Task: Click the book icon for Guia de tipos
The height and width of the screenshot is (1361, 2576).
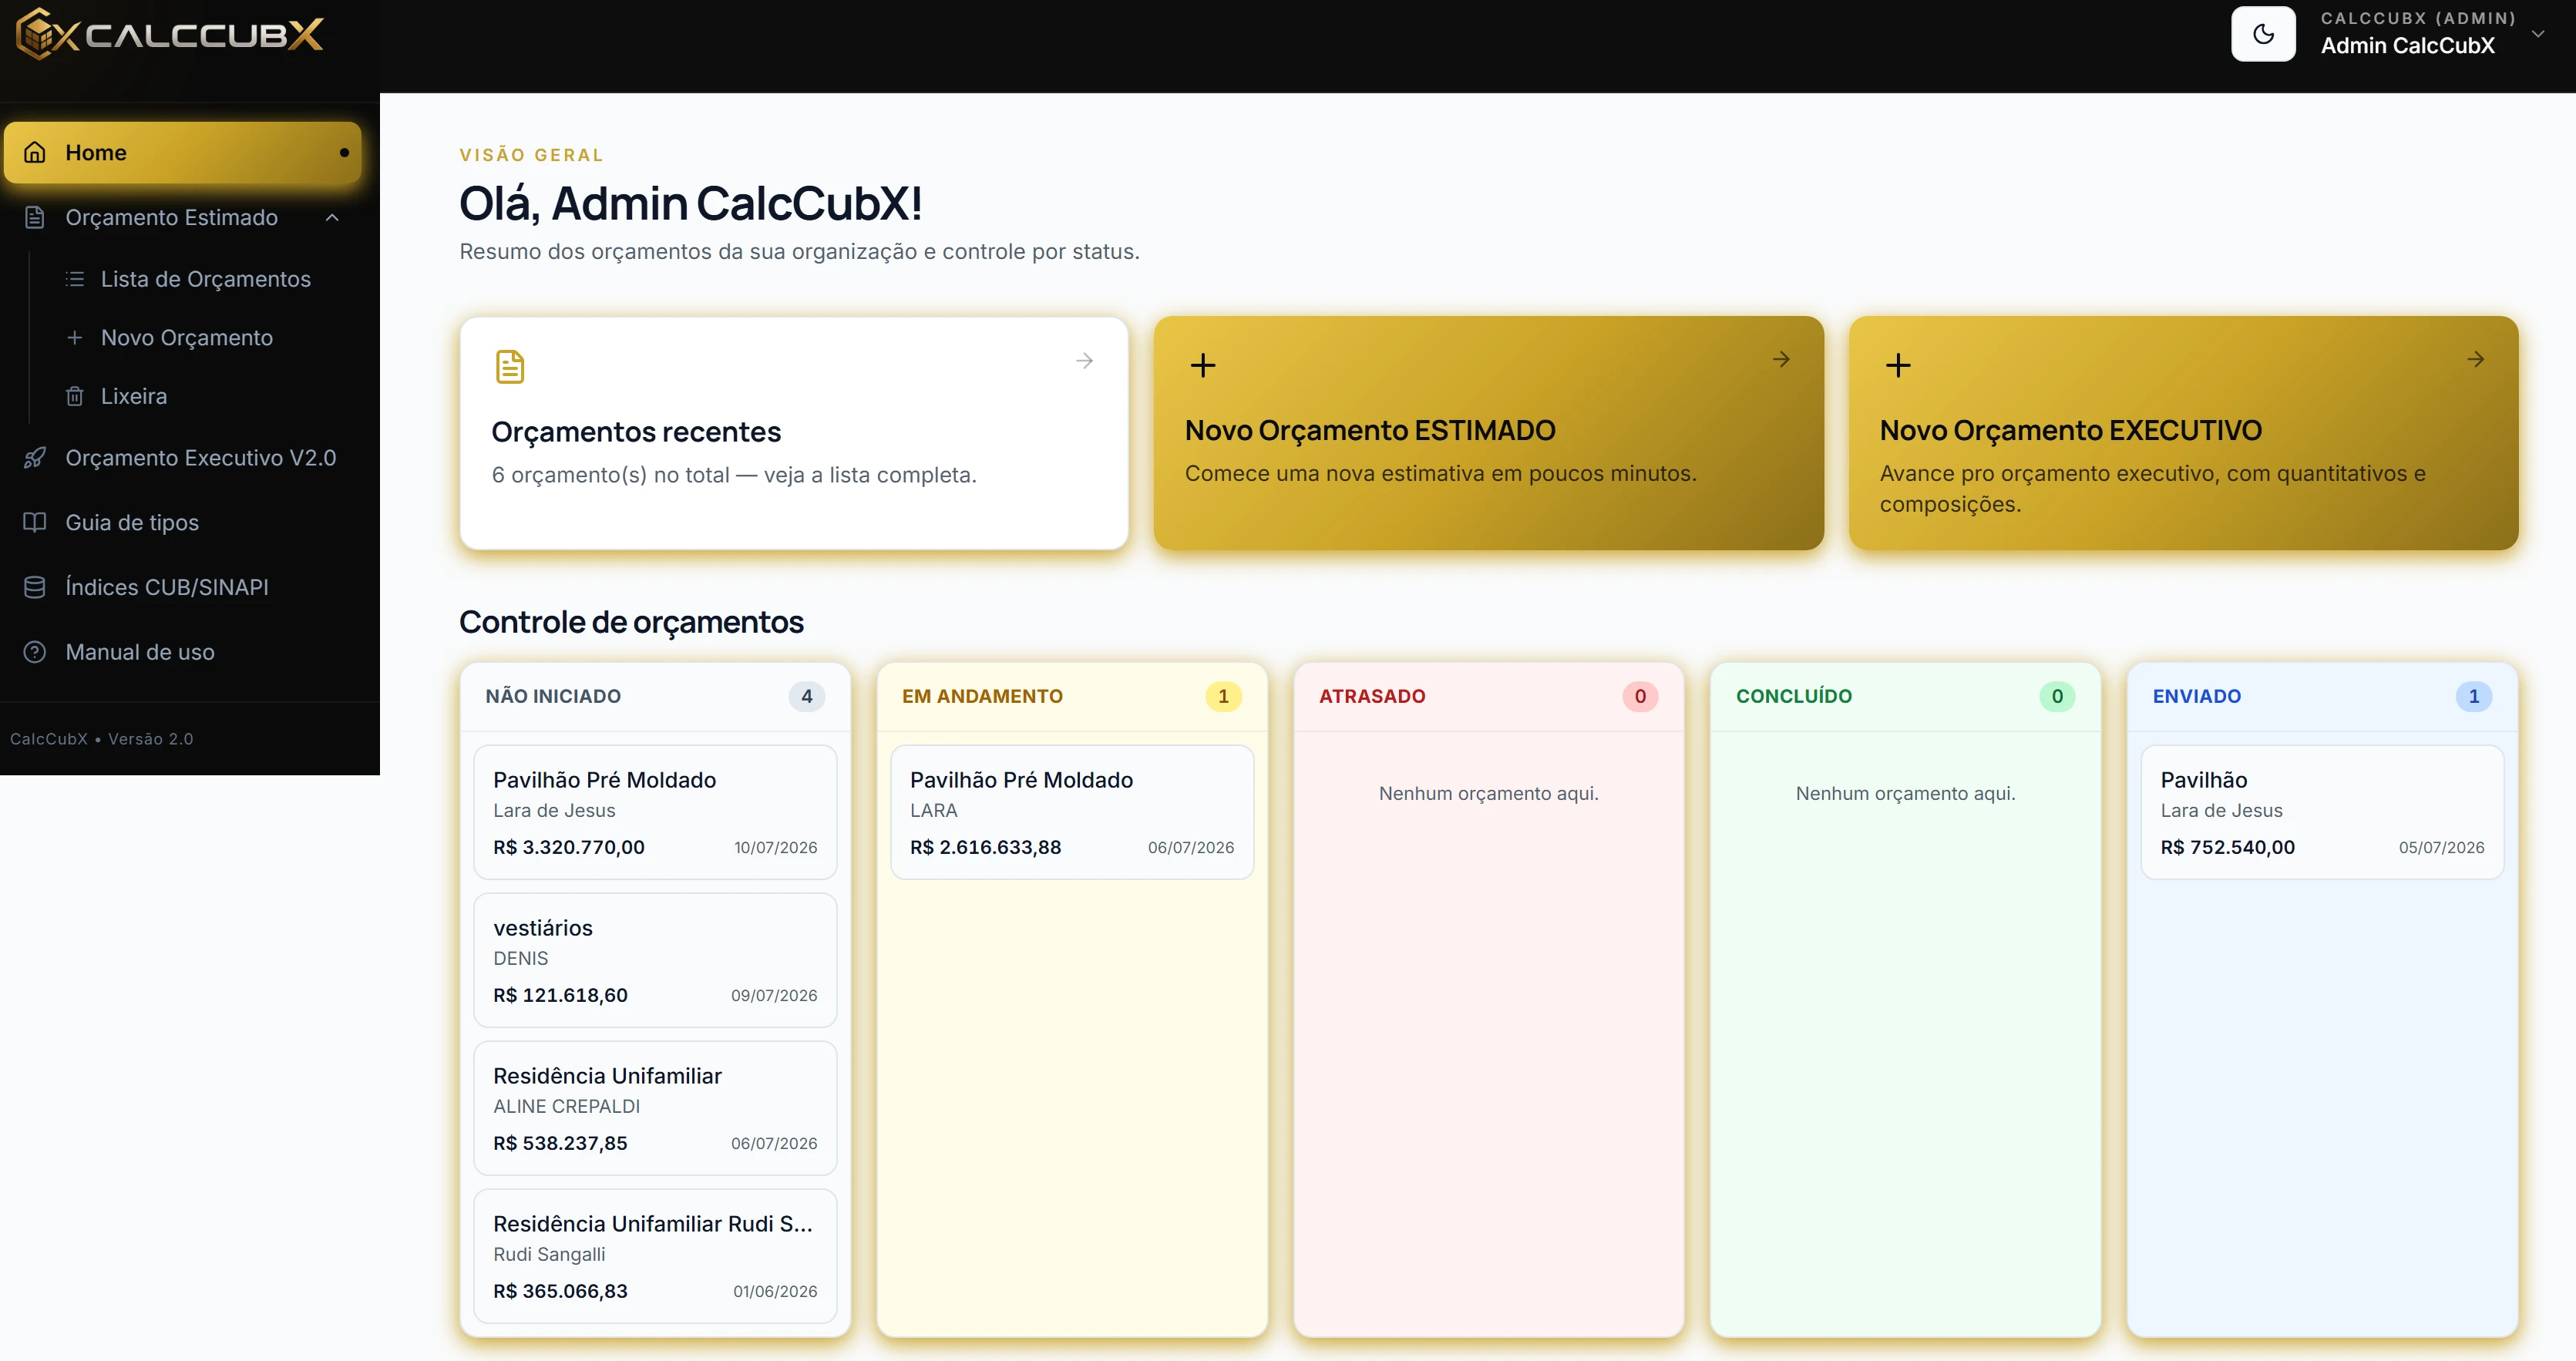Action: pyautogui.click(x=35, y=522)
